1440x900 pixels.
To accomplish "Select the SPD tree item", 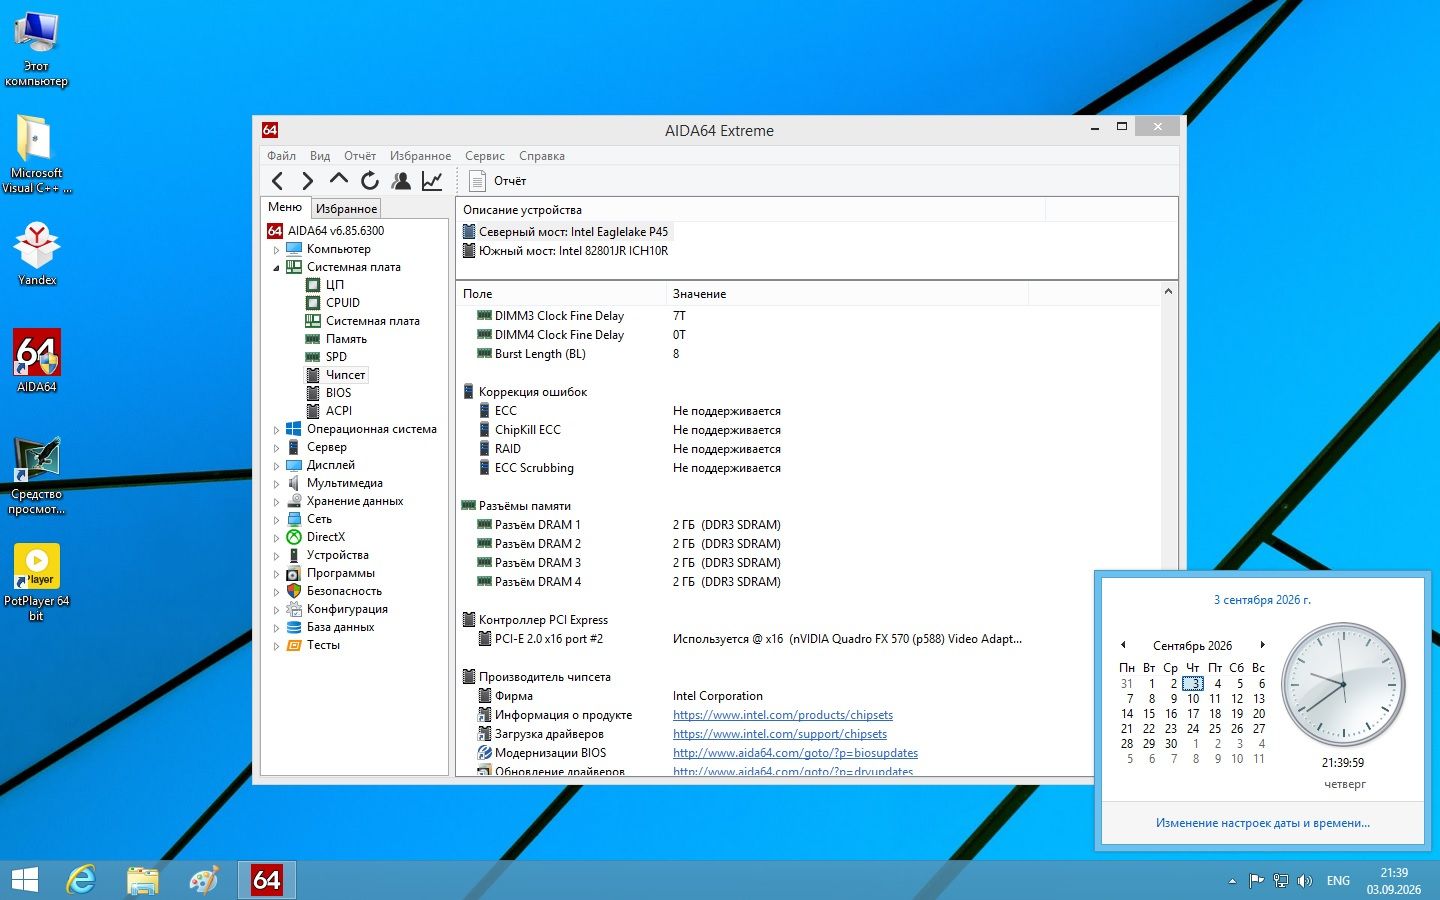I will pyautogui.click(x=336, y=357).
